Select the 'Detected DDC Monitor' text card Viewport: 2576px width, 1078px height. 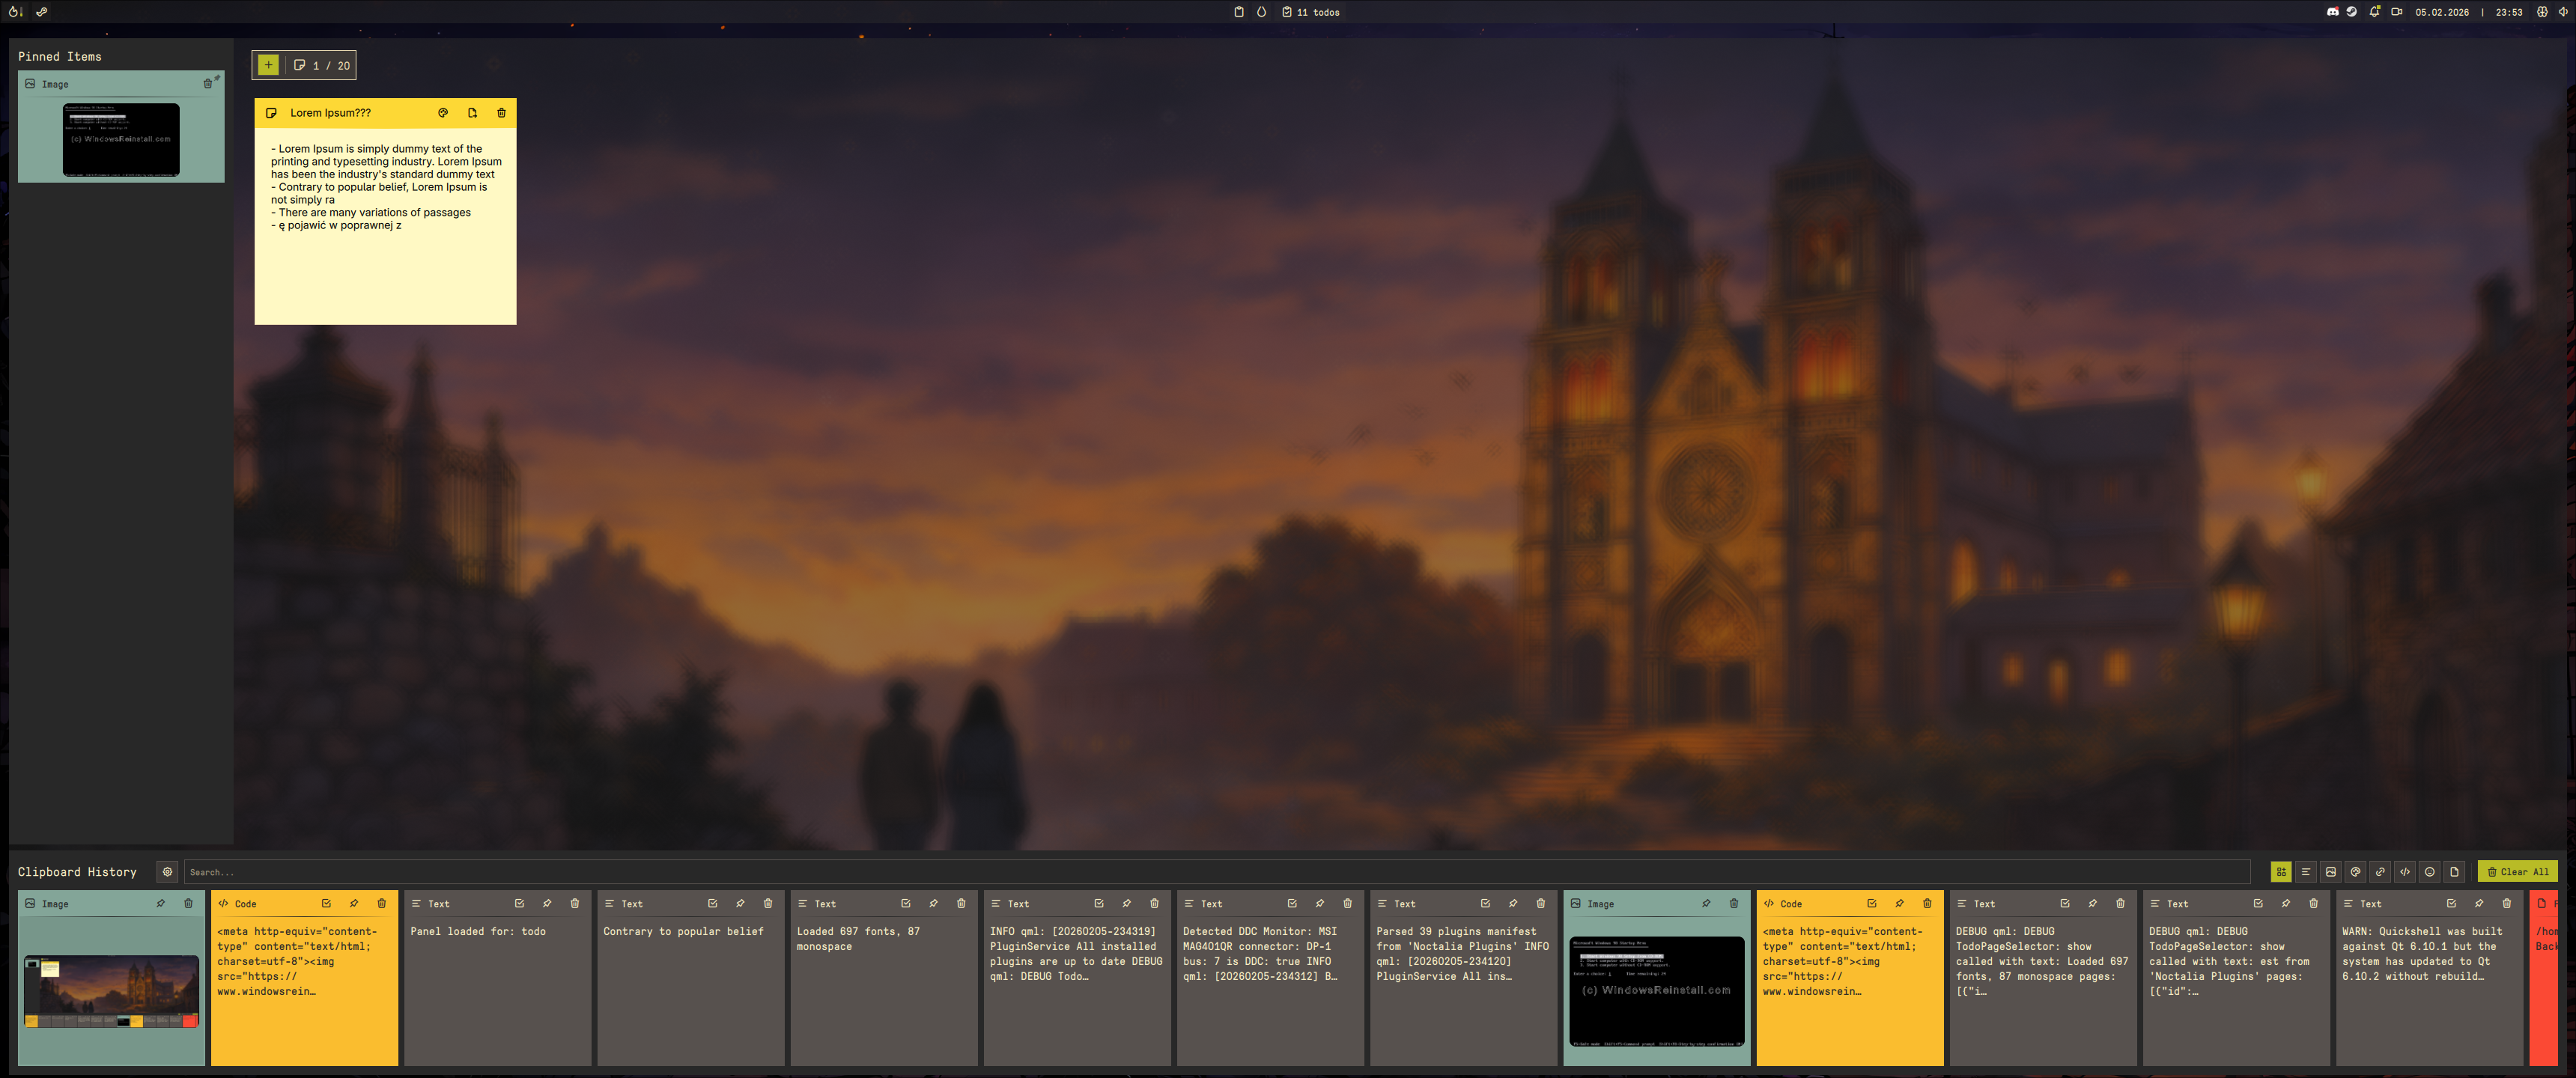[1270, 977]
